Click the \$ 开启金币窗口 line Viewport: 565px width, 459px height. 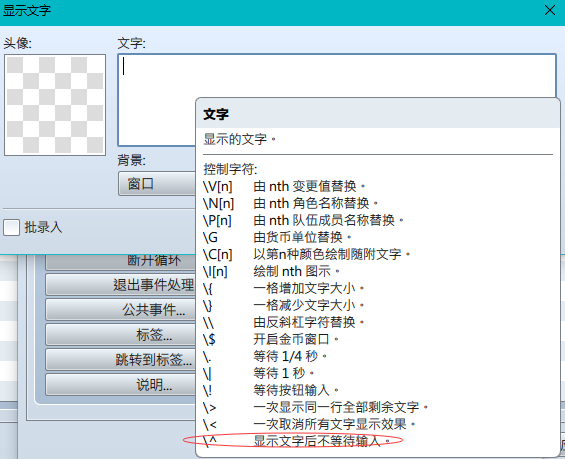[271, 339]
